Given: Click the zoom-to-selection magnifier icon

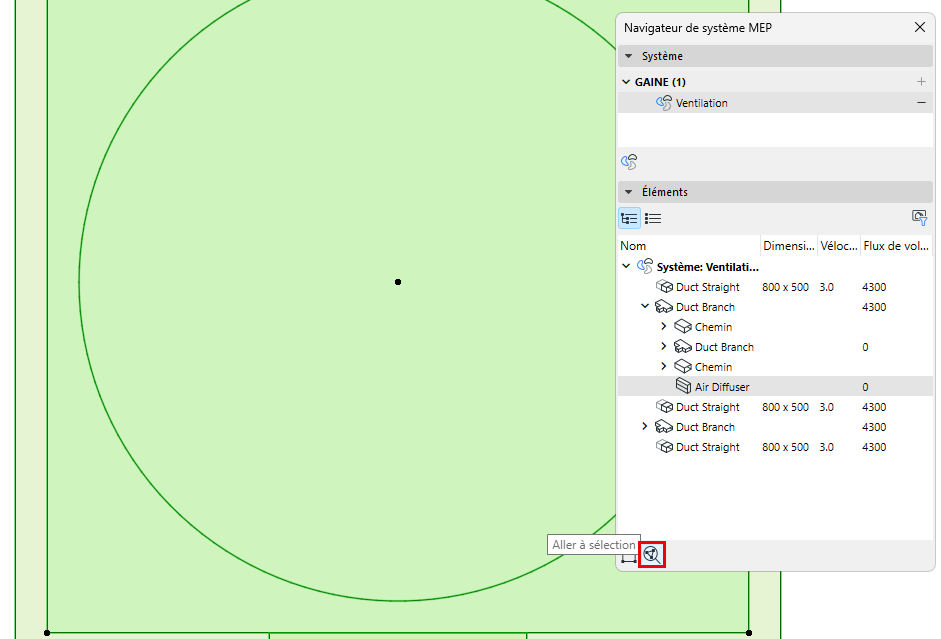Looking at the screenshot, I should point(652,554).
